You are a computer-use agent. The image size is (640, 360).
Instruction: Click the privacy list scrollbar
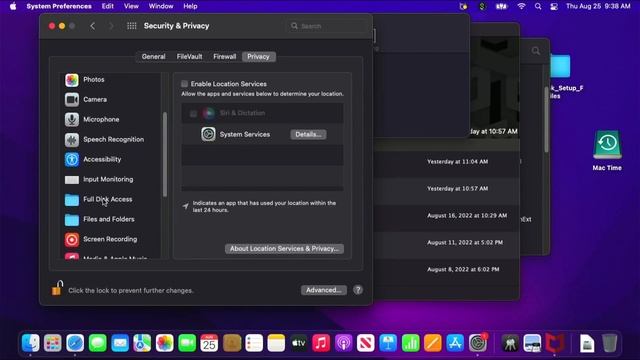pyautogui.click(x=164, y=154)
